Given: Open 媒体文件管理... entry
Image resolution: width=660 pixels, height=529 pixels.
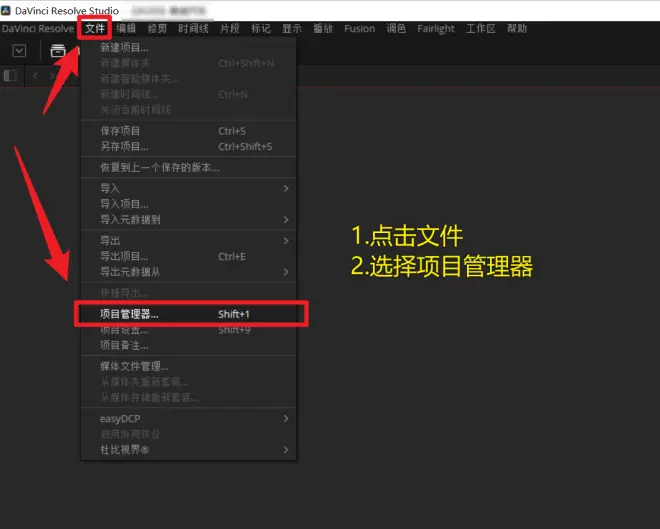Looking at the screenshot, I should click(188, 367).
